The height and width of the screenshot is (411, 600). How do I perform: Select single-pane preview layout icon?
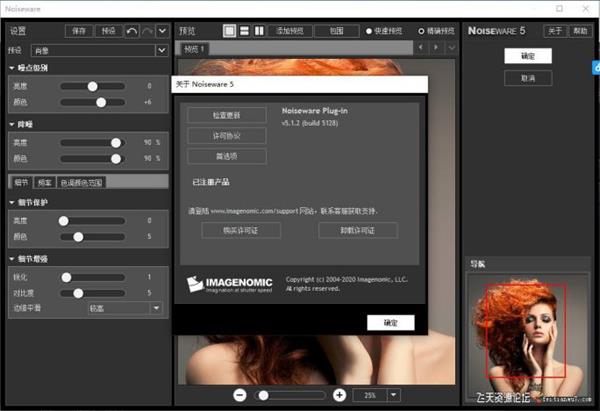pos(229,31)
